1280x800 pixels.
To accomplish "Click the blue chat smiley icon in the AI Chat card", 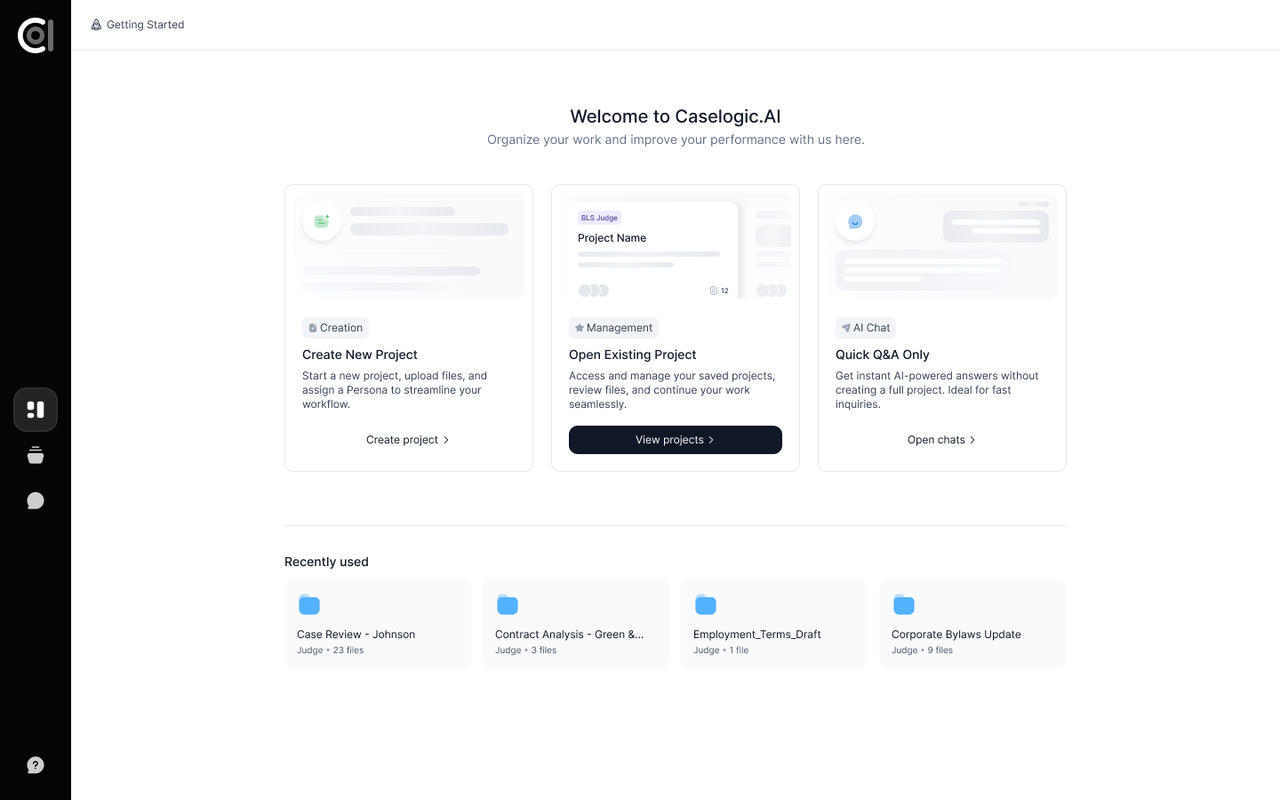I will click(x=855, y=221).
